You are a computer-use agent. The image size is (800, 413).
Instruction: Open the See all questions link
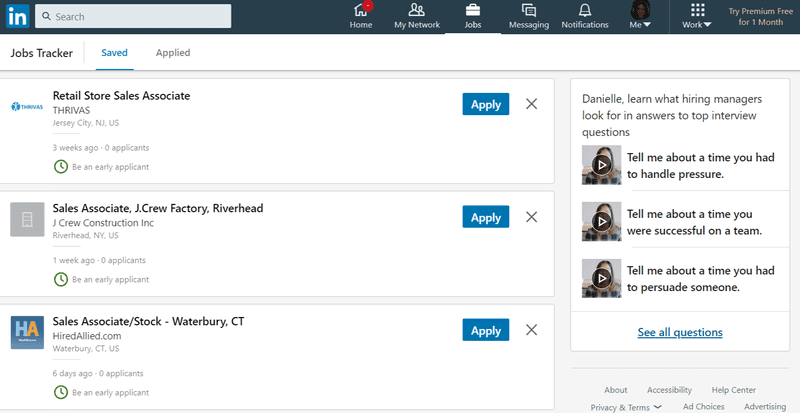pos(680,332)
